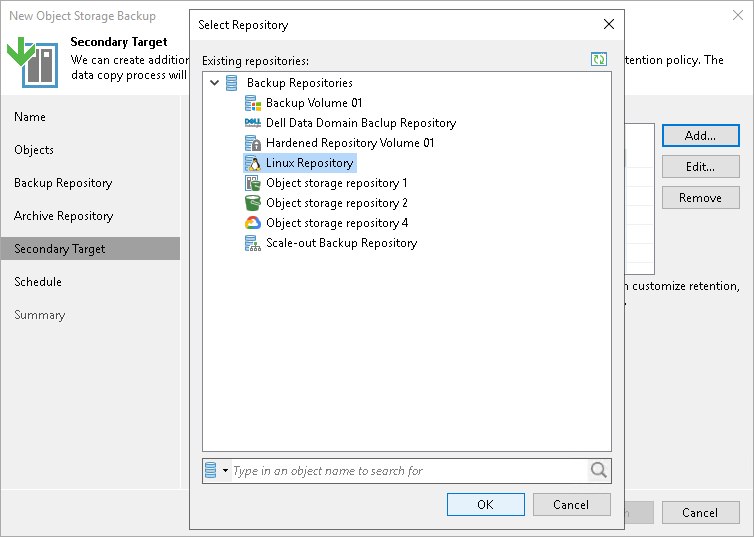Click the object name search input field
The width and height of the screenshot is (754, 537).
tap(410, 471)
